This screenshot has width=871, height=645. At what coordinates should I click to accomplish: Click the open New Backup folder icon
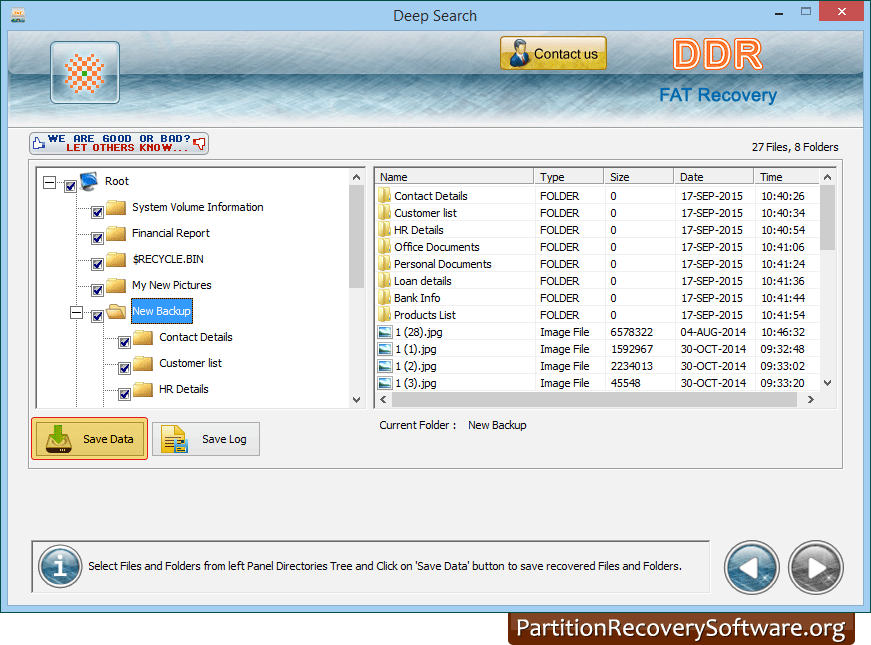tap(116, 311)
